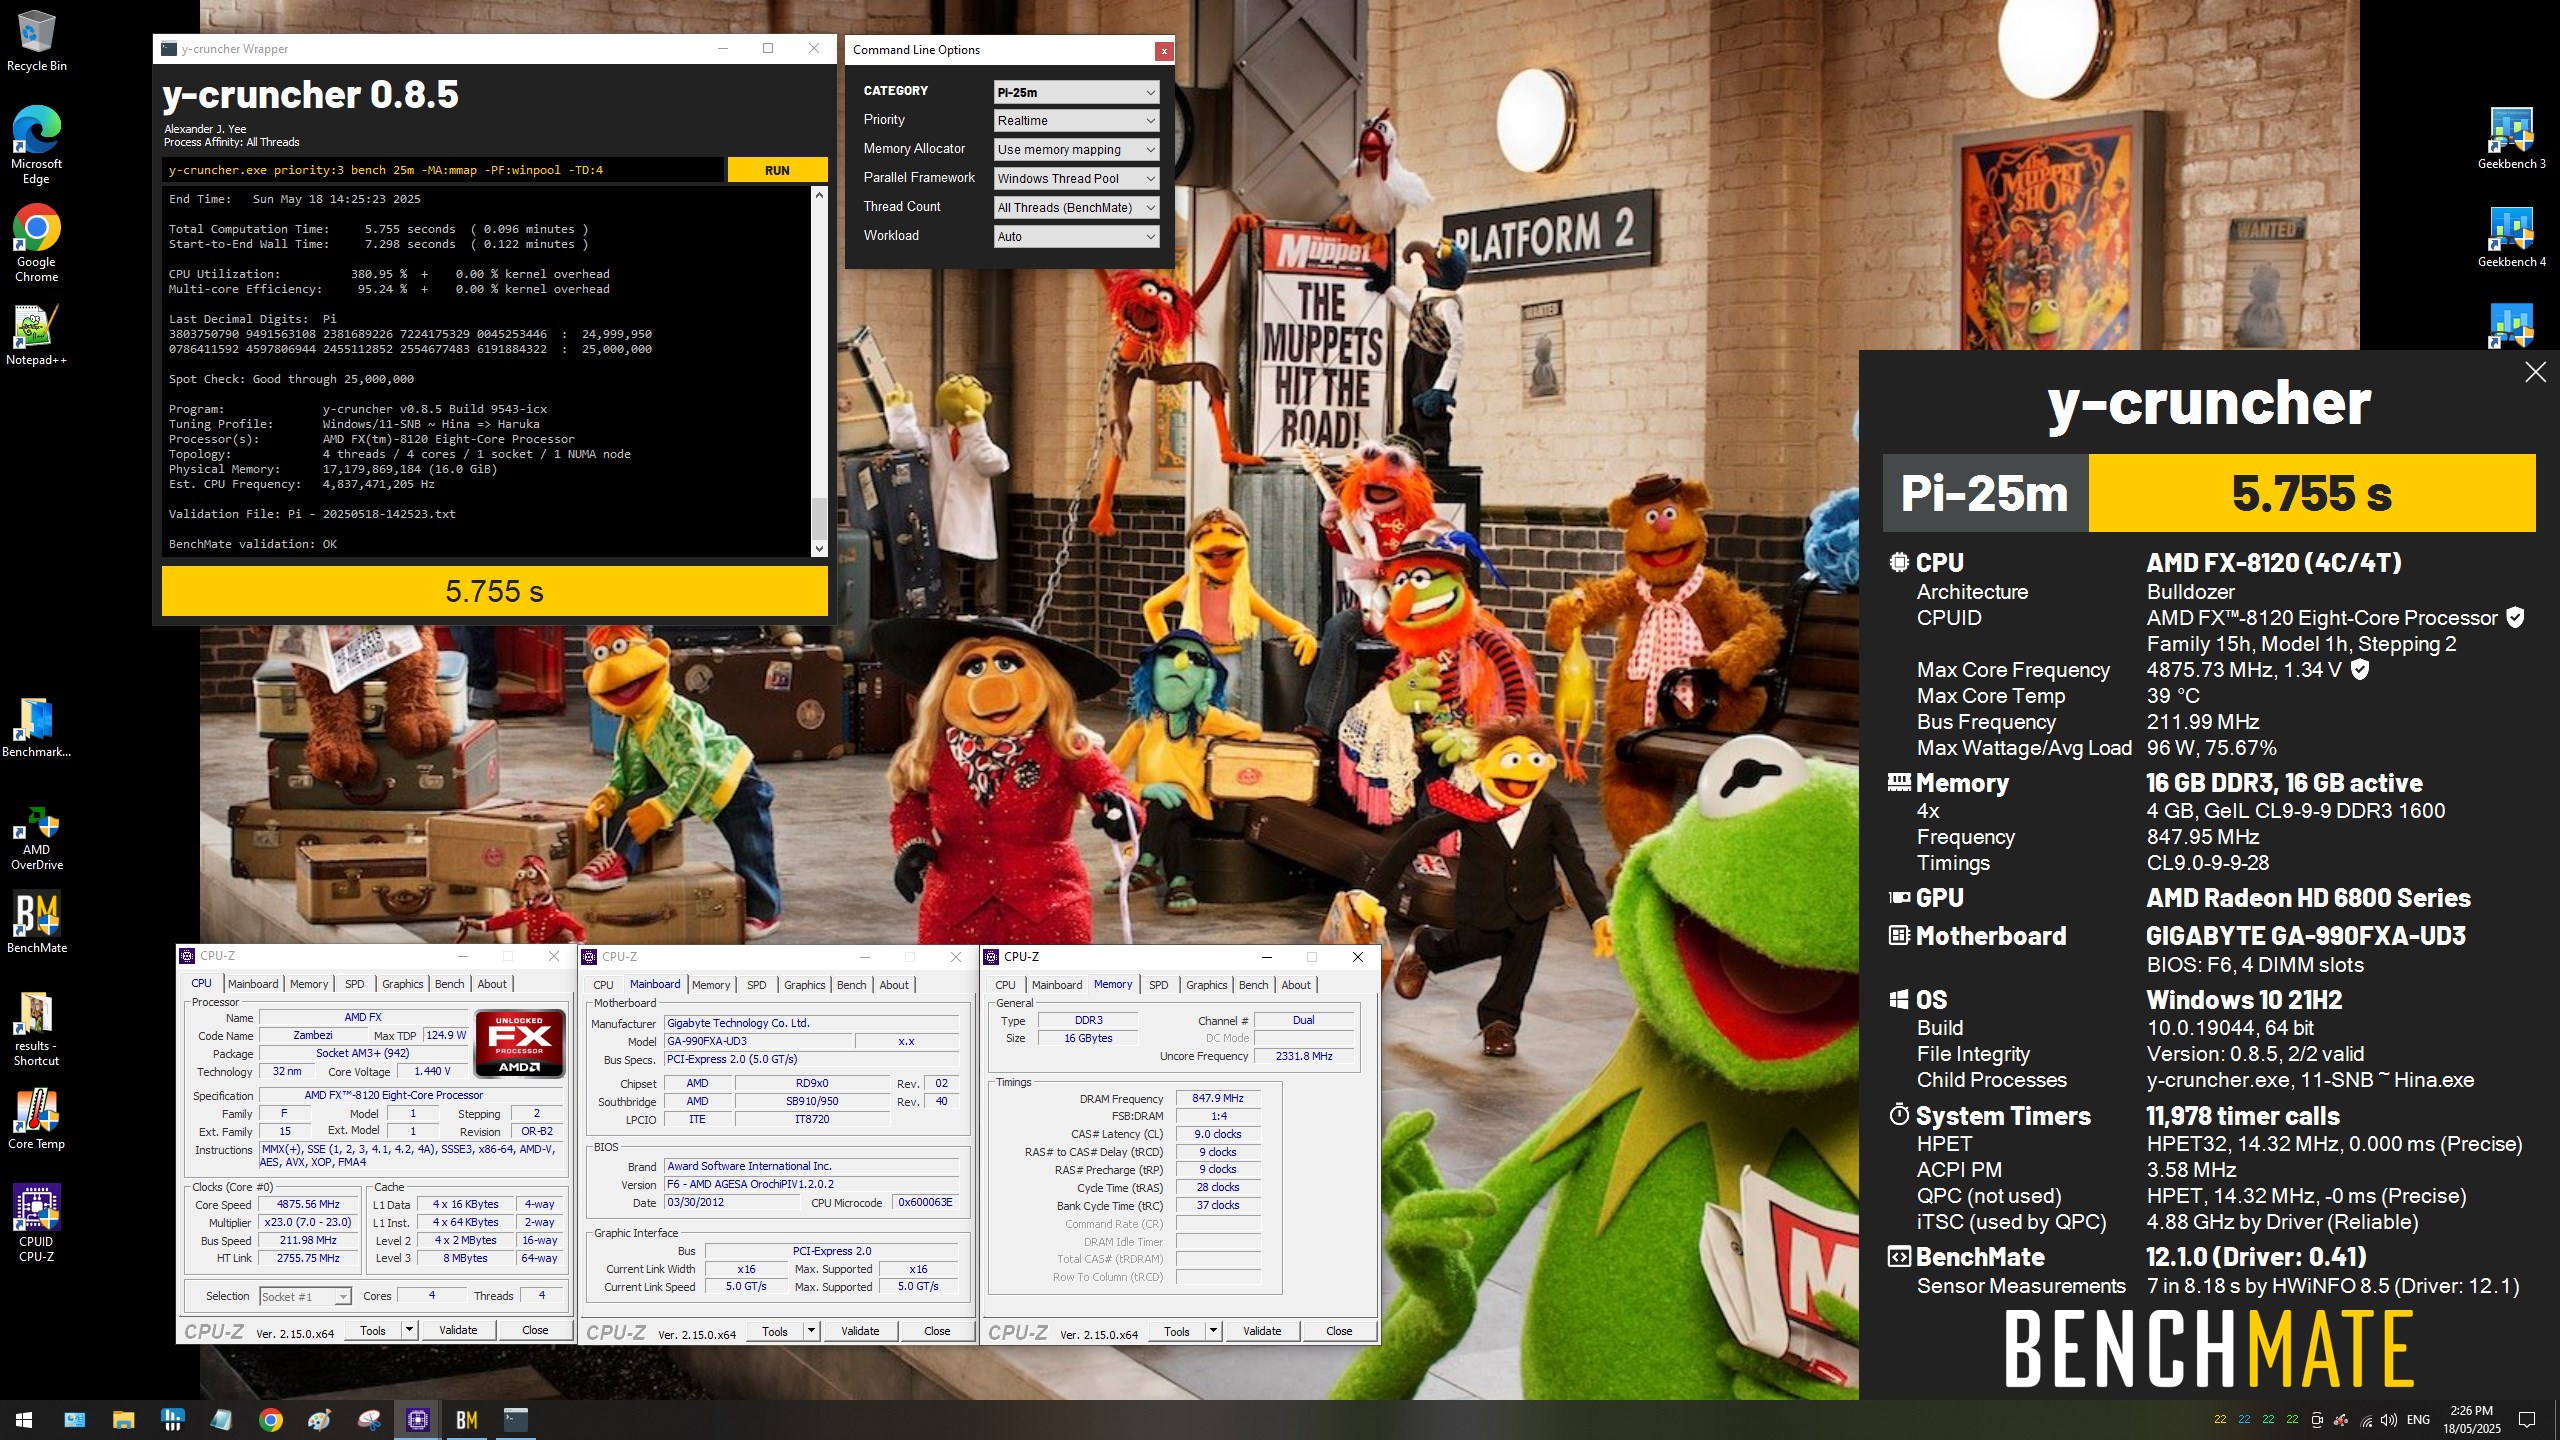Click Validate in CPU-Z Memory window

1262,1331
